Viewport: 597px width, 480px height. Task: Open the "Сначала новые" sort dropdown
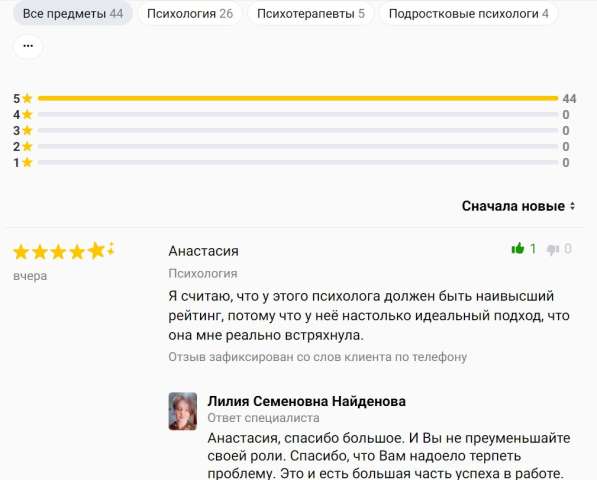coord(519,206)
